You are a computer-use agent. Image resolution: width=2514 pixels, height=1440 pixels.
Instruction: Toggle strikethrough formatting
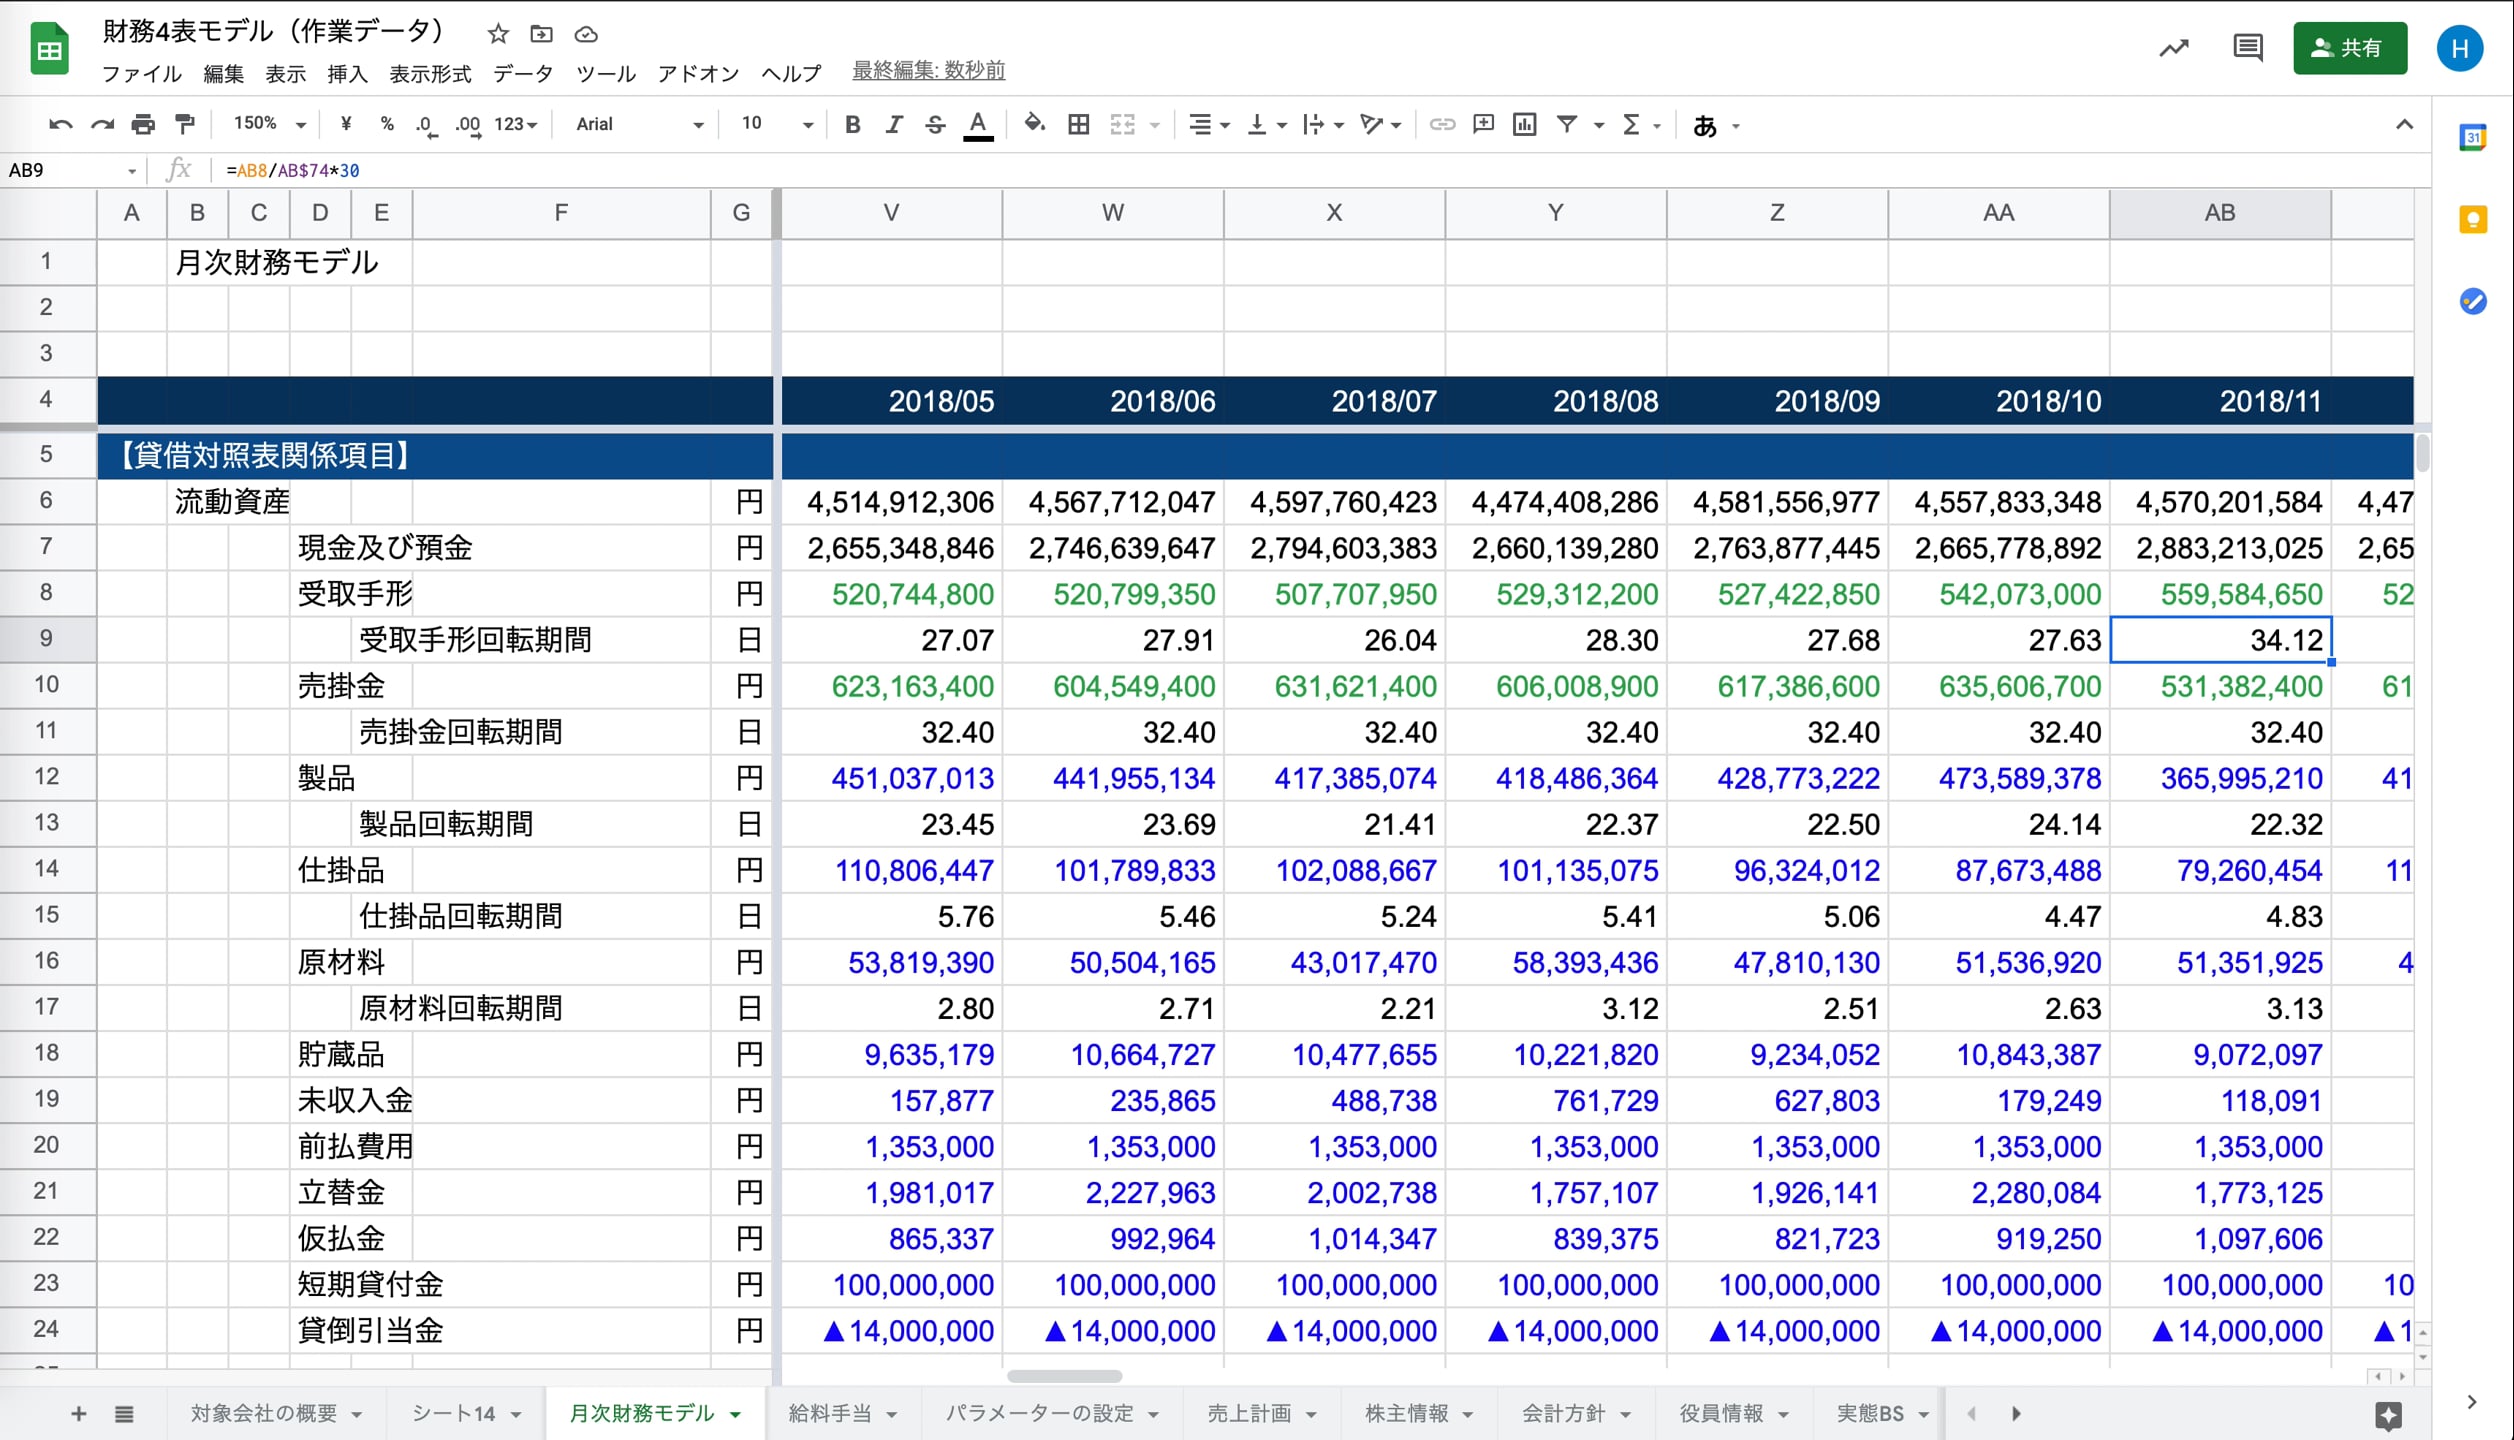coord(935,124)
